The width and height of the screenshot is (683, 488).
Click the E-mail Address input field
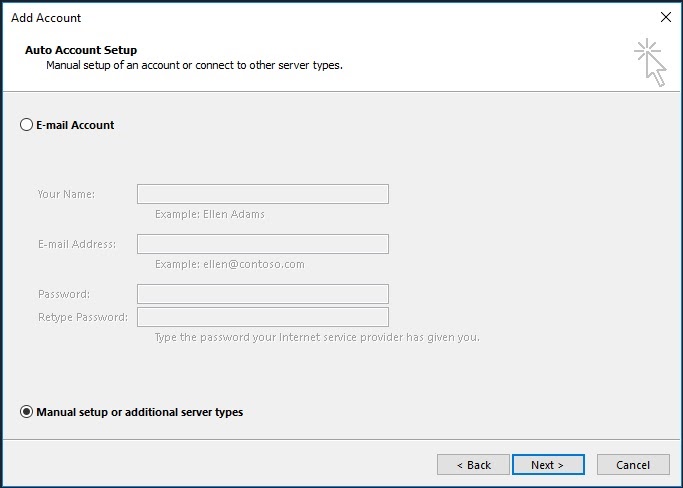coord(262,244)
